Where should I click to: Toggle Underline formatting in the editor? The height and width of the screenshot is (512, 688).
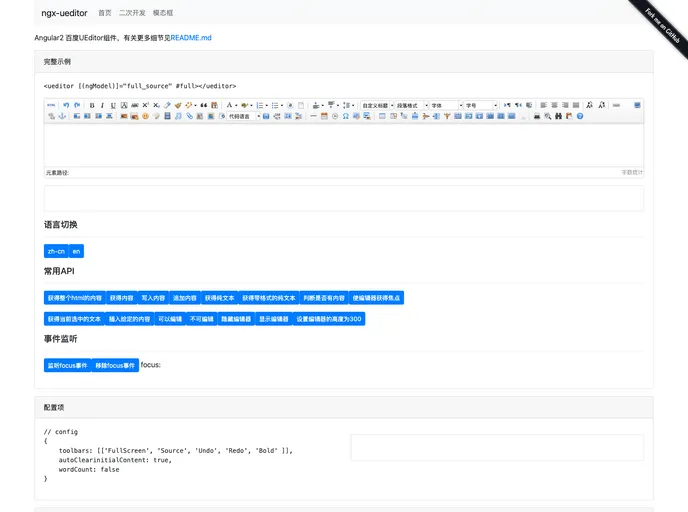pos(113,105)
